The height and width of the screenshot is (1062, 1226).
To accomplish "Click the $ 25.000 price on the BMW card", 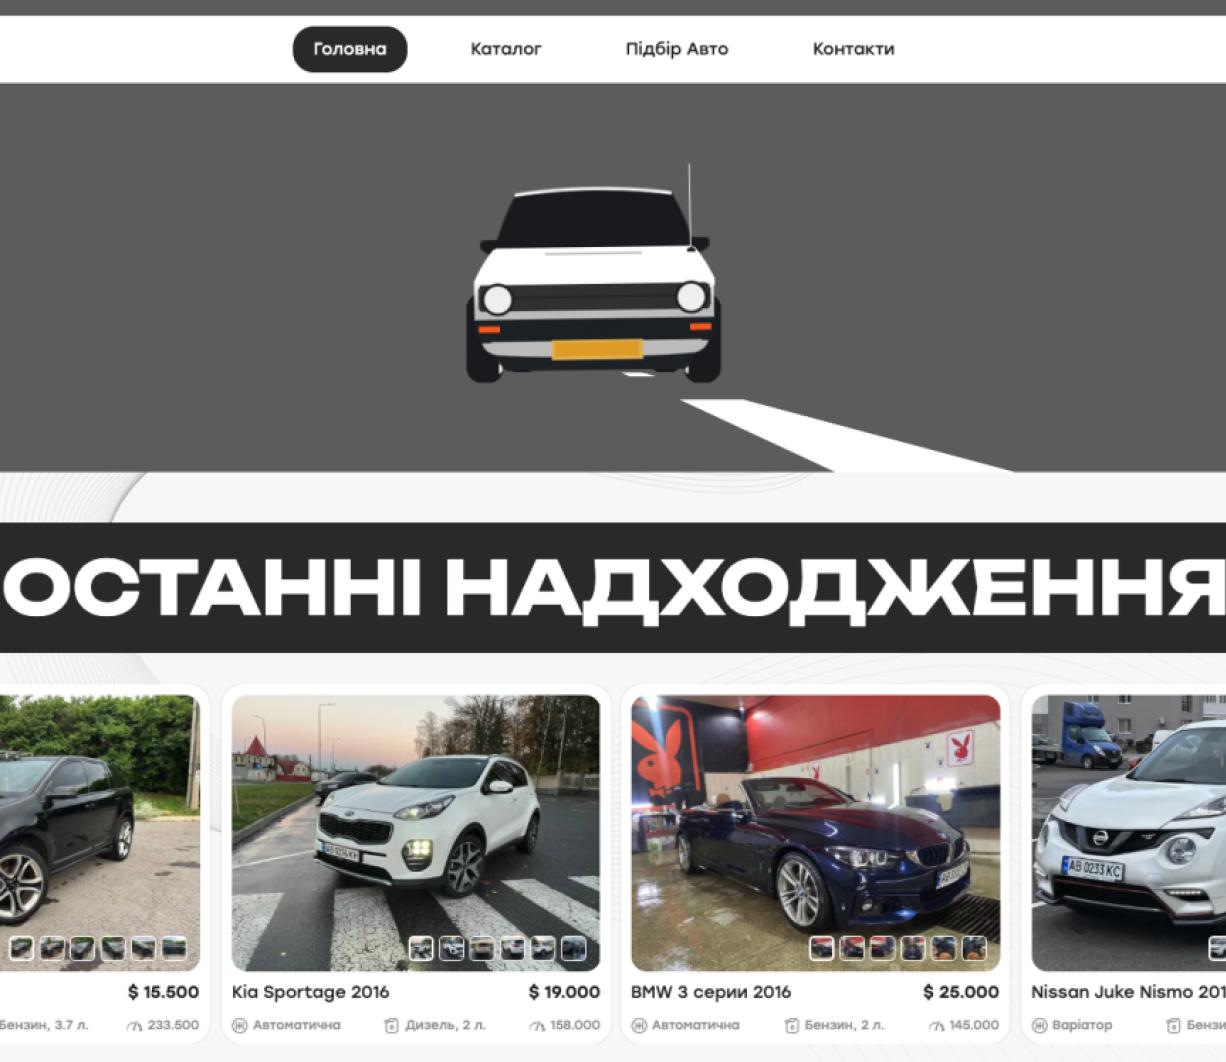I will pyautogui.click(x=961, y=992).
